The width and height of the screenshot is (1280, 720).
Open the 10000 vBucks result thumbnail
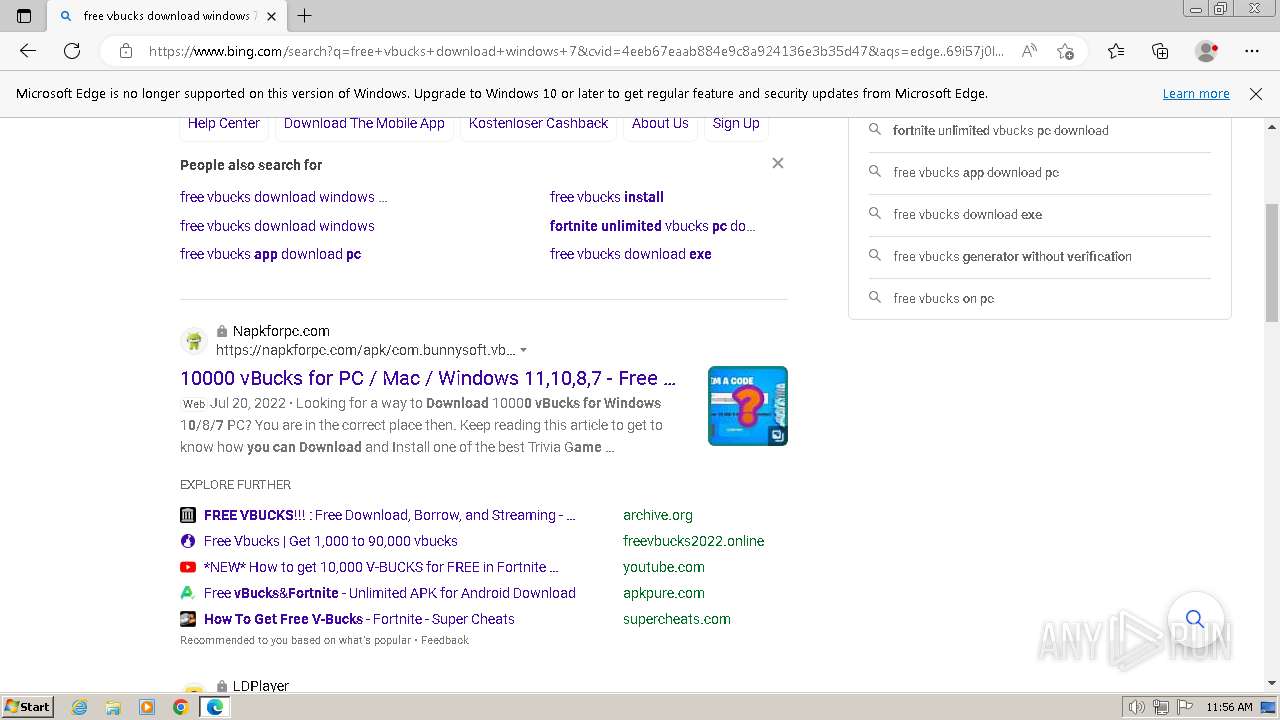point(748,406)
